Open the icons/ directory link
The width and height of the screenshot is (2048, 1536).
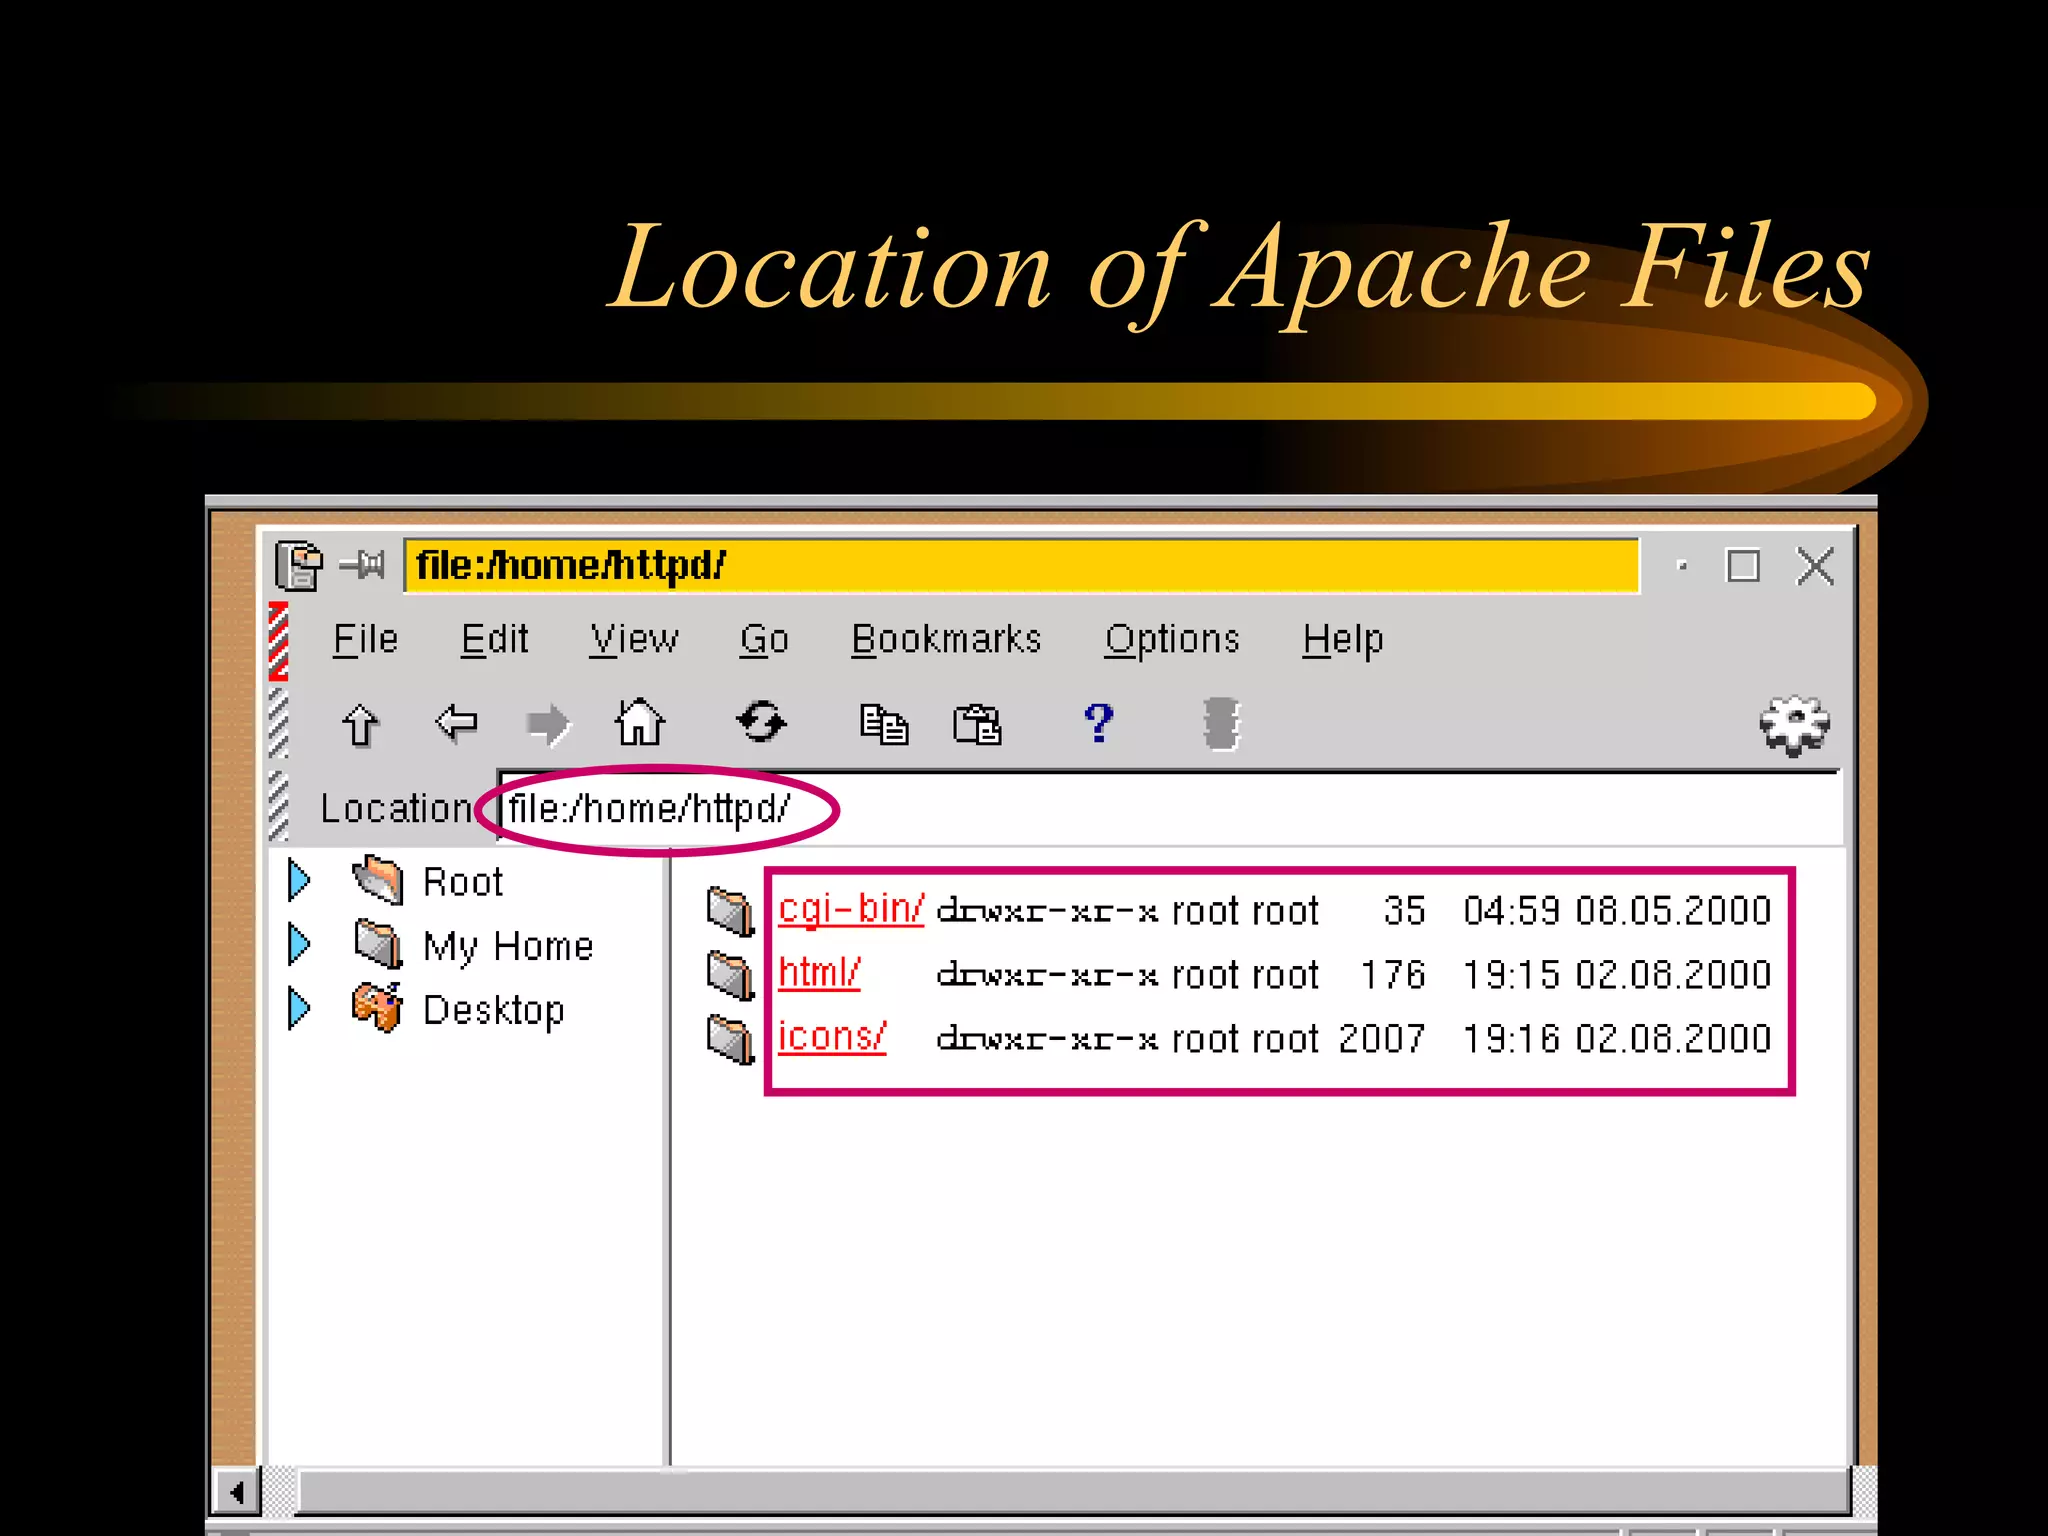pyautogui.click(x=832, y=1037)
